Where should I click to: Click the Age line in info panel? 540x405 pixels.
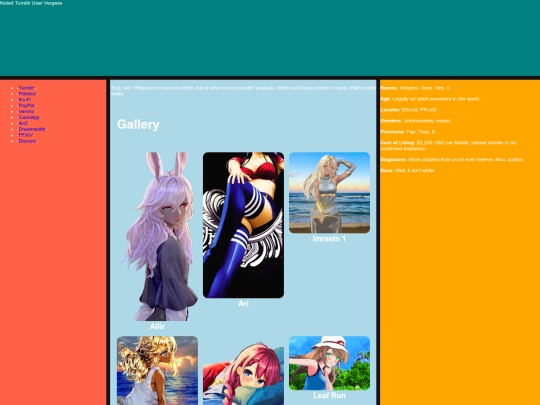click(430, 99)
